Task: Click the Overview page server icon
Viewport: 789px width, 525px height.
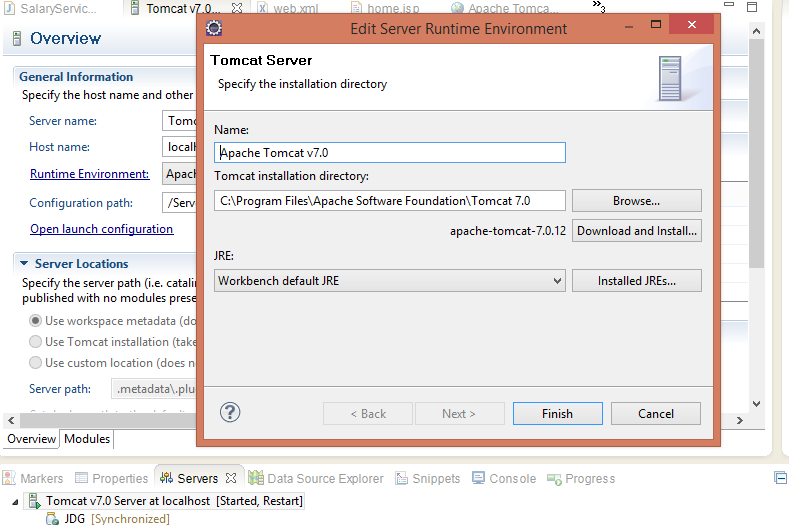Action: point(17,38)
